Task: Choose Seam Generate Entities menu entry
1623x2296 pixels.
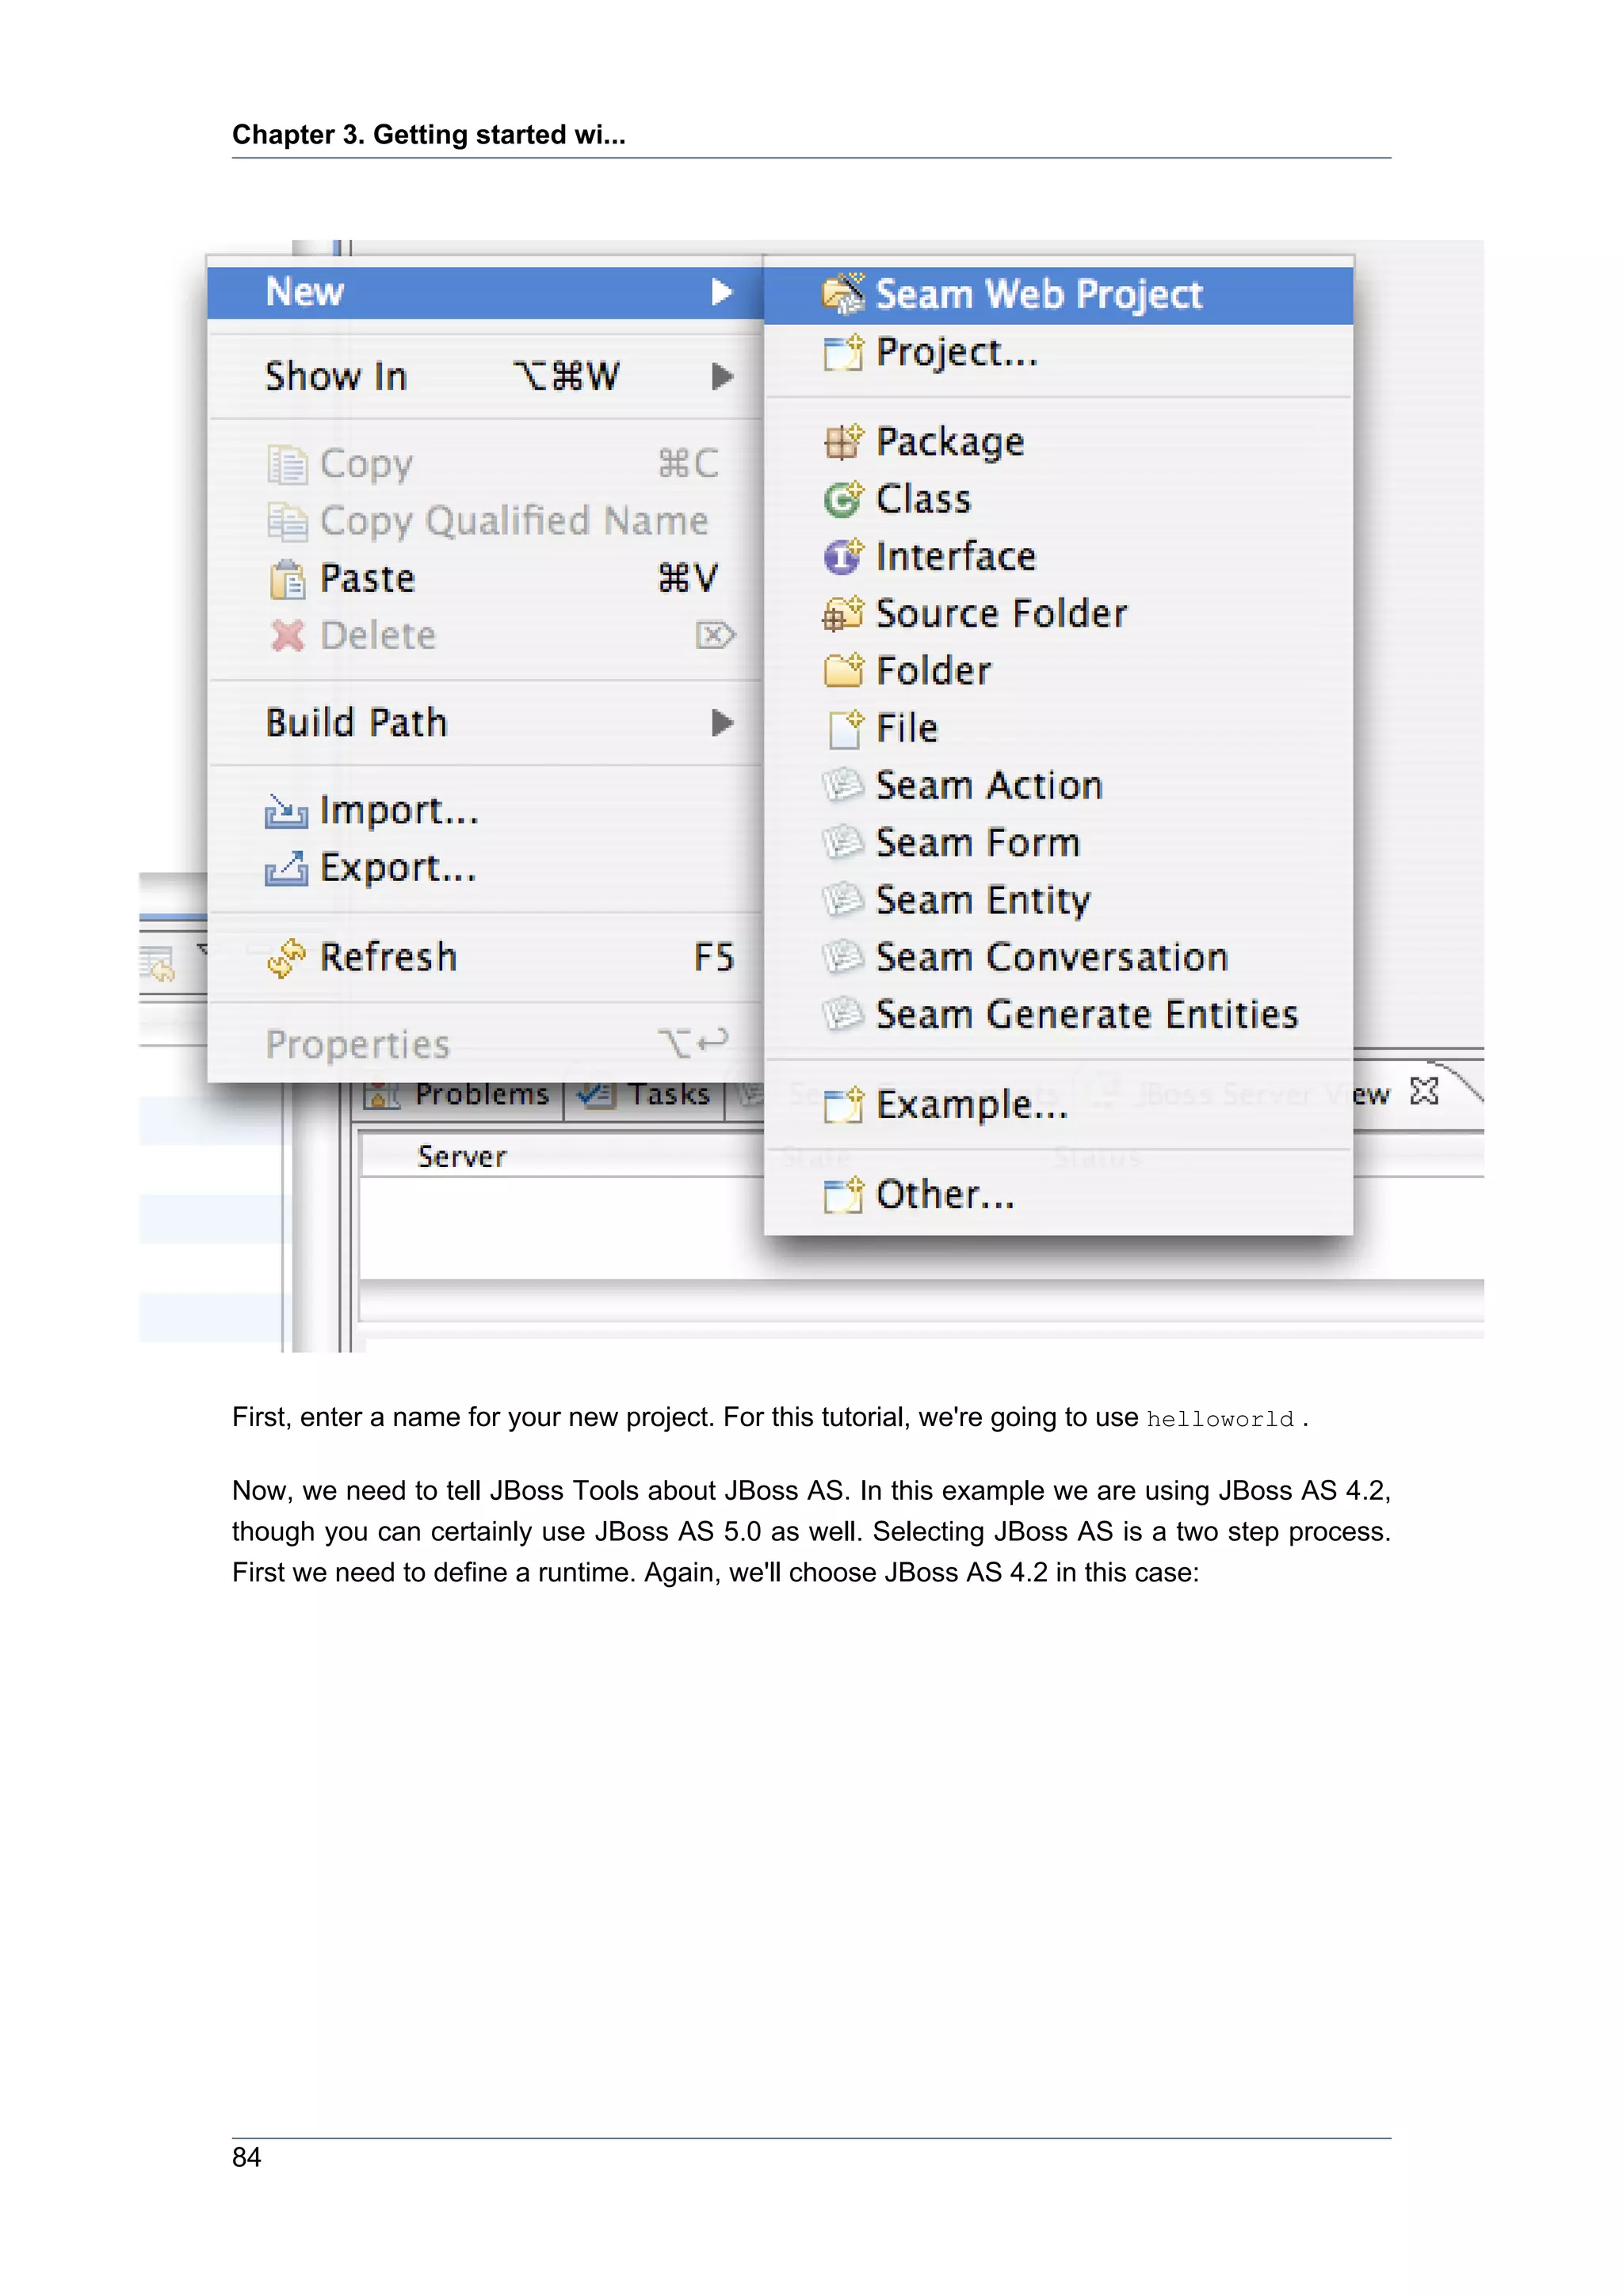Action: [1058, 1014]
